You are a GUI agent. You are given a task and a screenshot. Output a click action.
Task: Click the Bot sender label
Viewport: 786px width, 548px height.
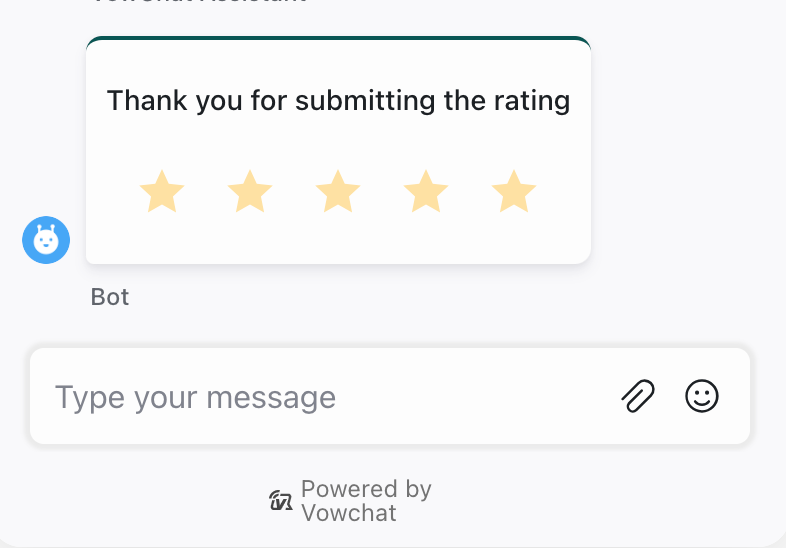click(x=110, y=297)
